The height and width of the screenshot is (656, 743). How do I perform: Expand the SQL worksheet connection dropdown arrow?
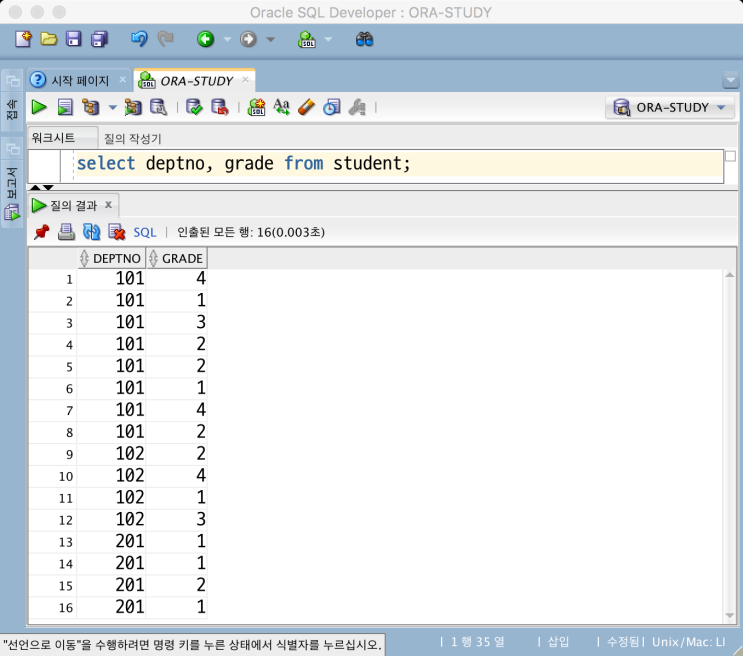point(328,39)
